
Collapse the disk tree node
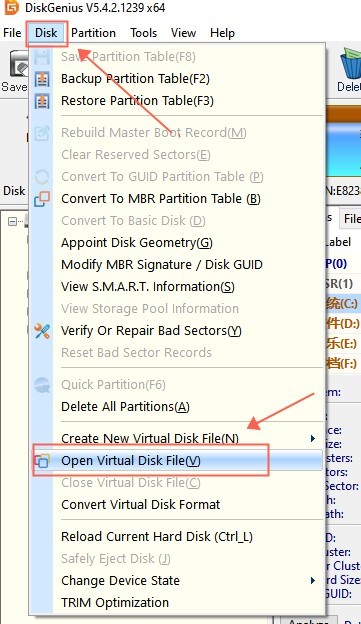point(12,222)
